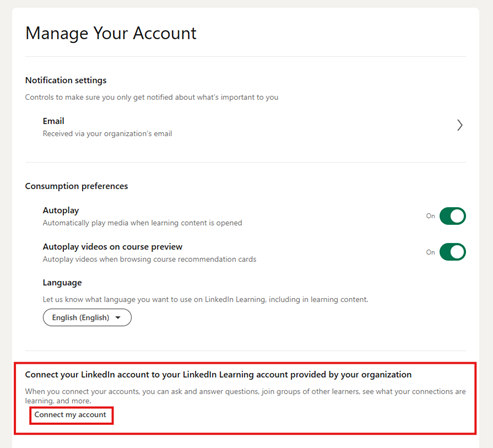Viewport: 493px width, 448px height.
Task: Toggle the Autoplay switch off
Action: pyautogui.click(x=452, y=216)
